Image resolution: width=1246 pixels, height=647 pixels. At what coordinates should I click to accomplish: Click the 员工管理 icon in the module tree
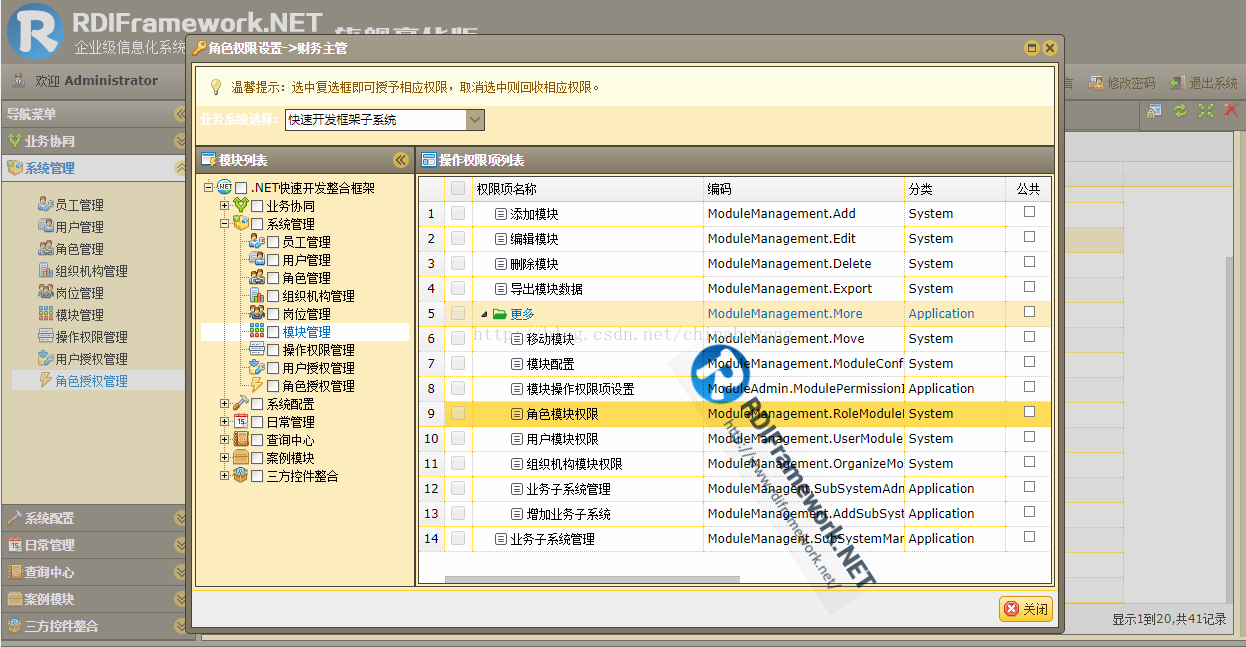(257, 241)
